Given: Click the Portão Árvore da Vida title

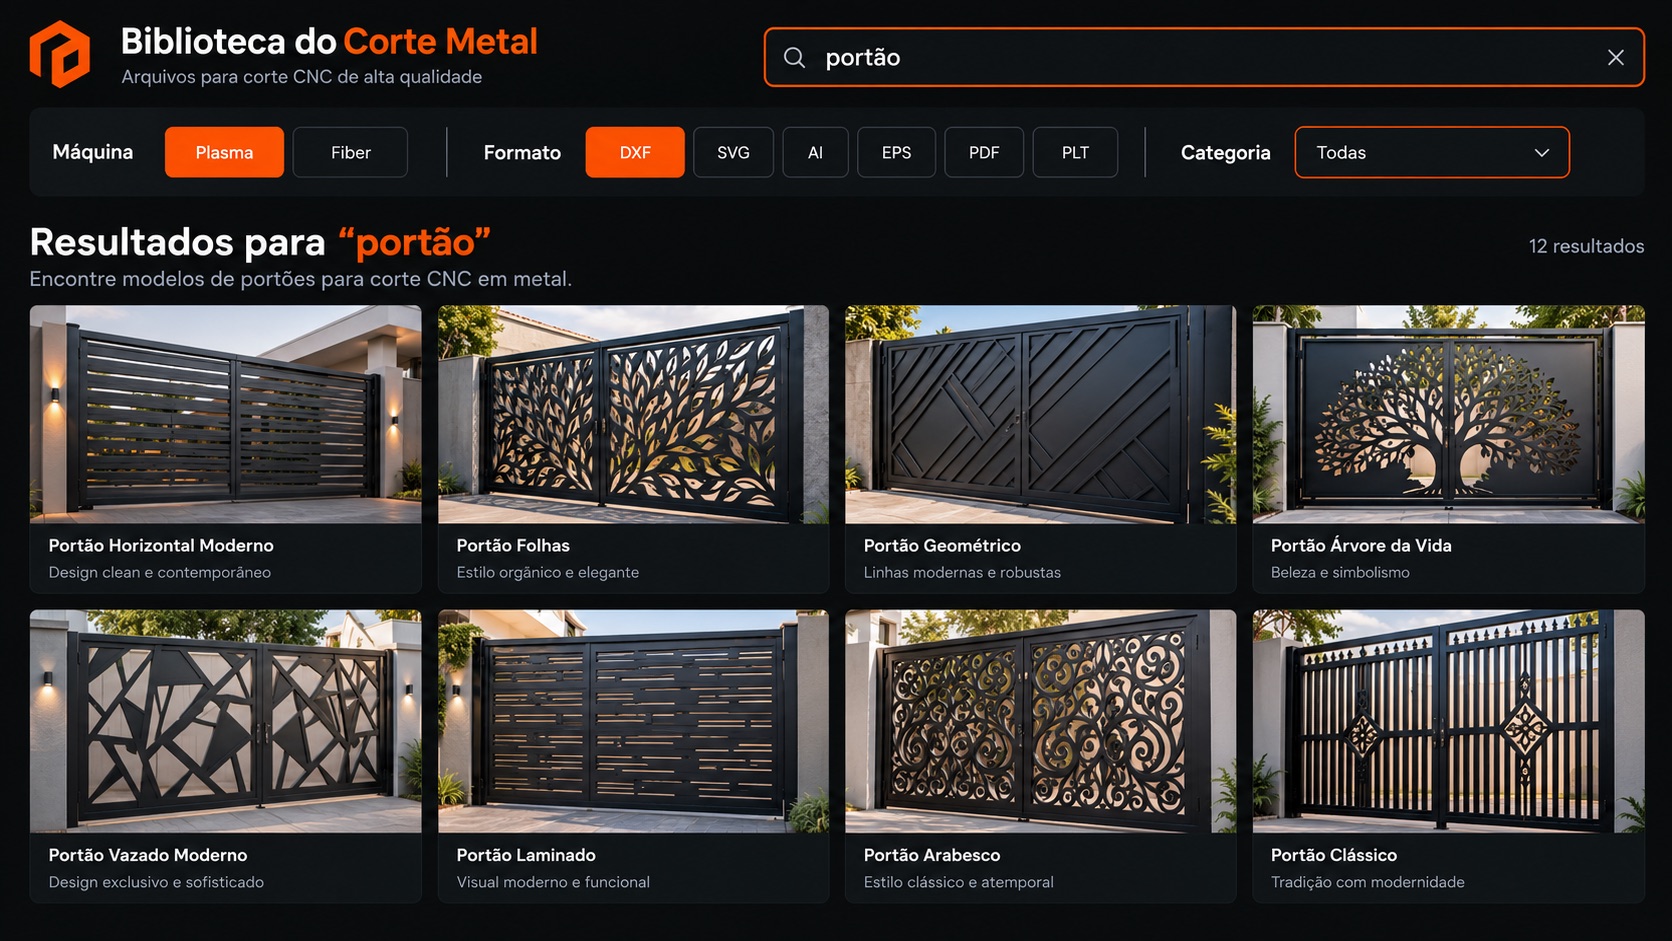Looking at the screenshot, I should coord(1361,545).
